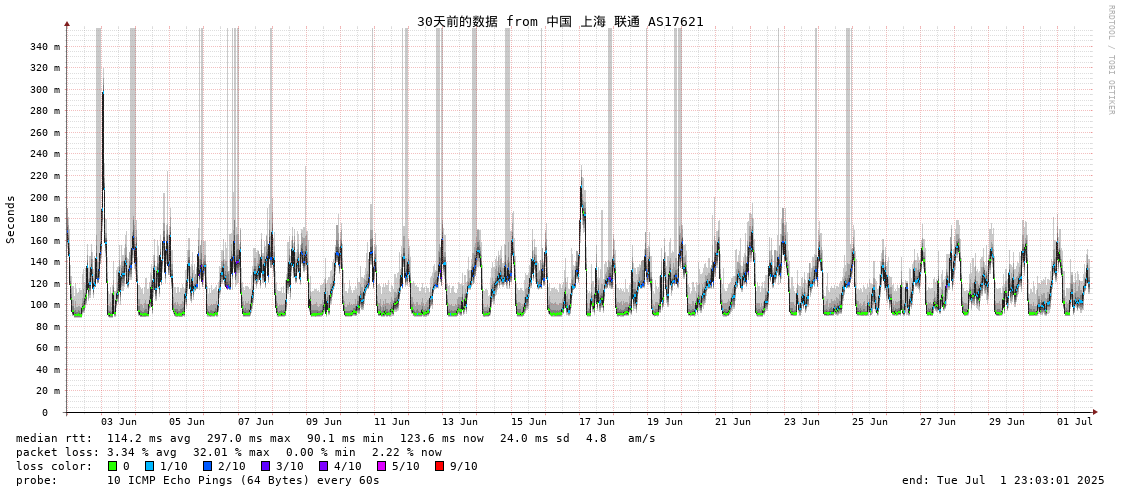Click the "3.34 % avg" packet loss value
The height and width of the screenshot is (494, 1121).
(x=142, y=452)
